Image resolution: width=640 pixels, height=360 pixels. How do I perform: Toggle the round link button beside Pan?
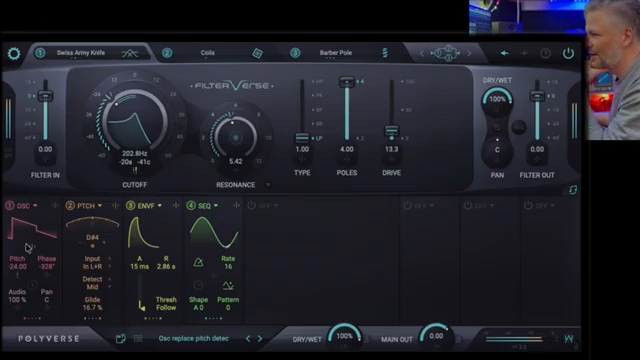pos(519,127)
